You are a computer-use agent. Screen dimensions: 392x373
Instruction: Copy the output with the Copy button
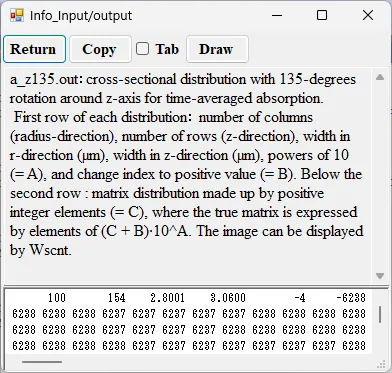[x=100, y=49]
